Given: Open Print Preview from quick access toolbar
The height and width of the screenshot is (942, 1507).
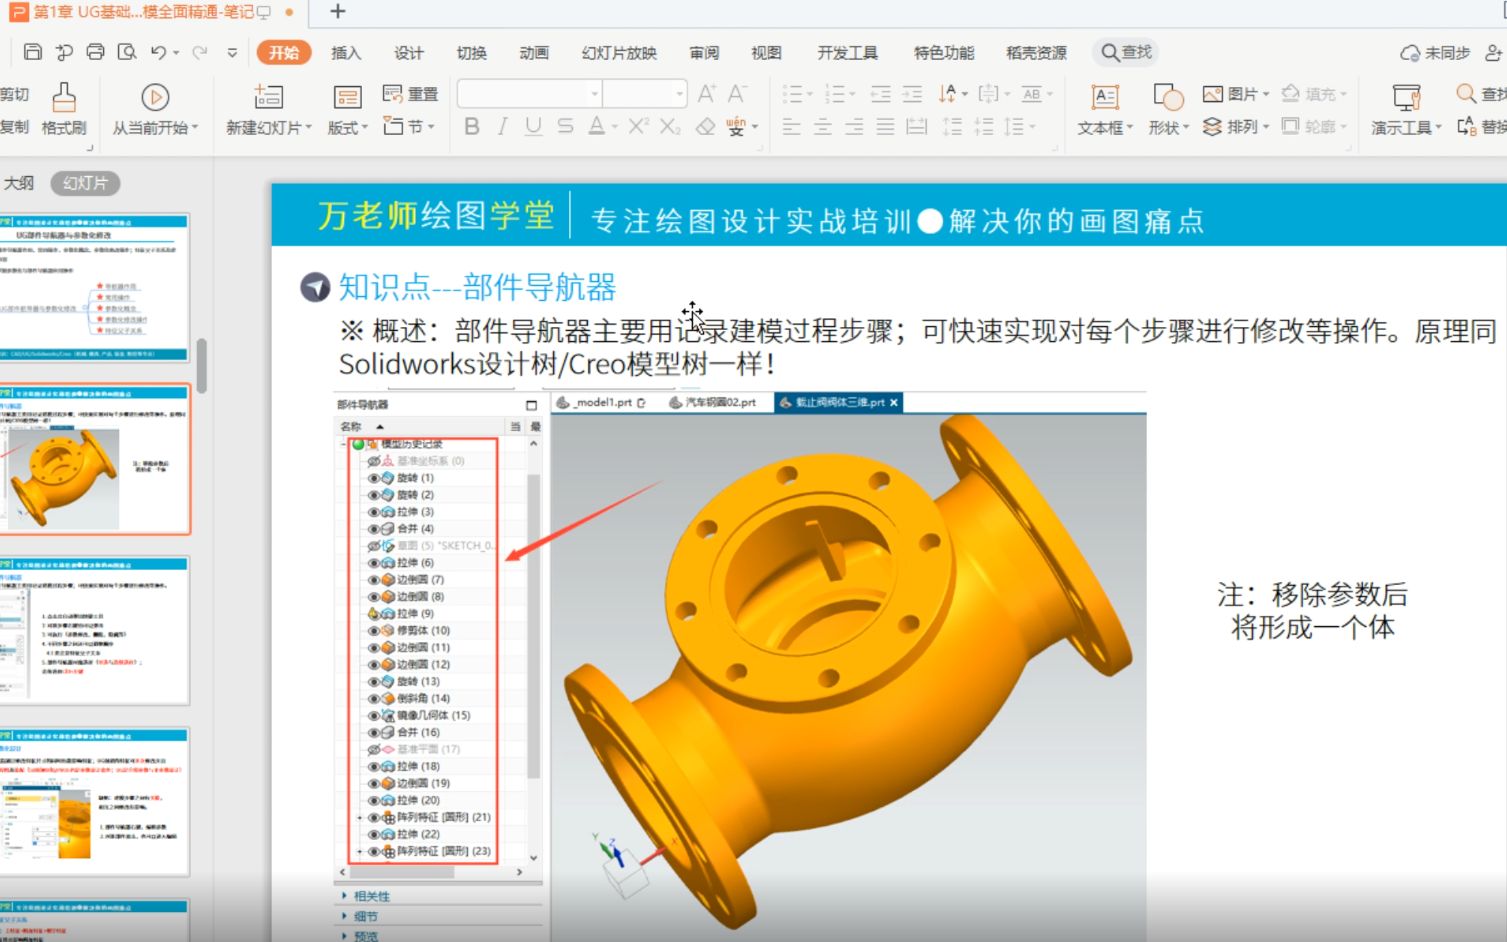Looking at the screenshot, I should tap(127, 52).
